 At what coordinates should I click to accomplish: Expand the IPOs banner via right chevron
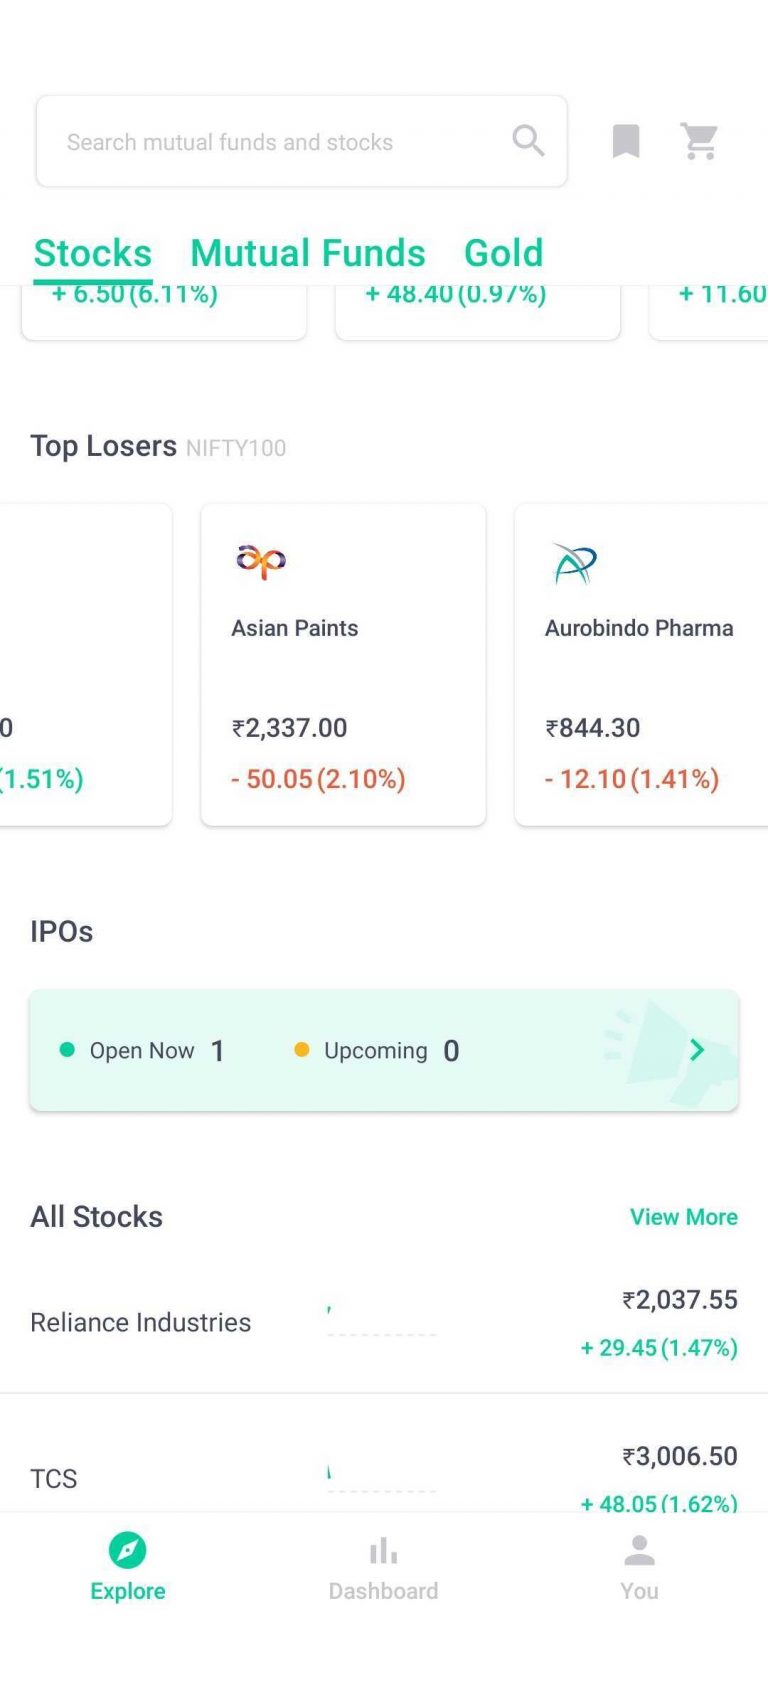tap(697, 1050)
